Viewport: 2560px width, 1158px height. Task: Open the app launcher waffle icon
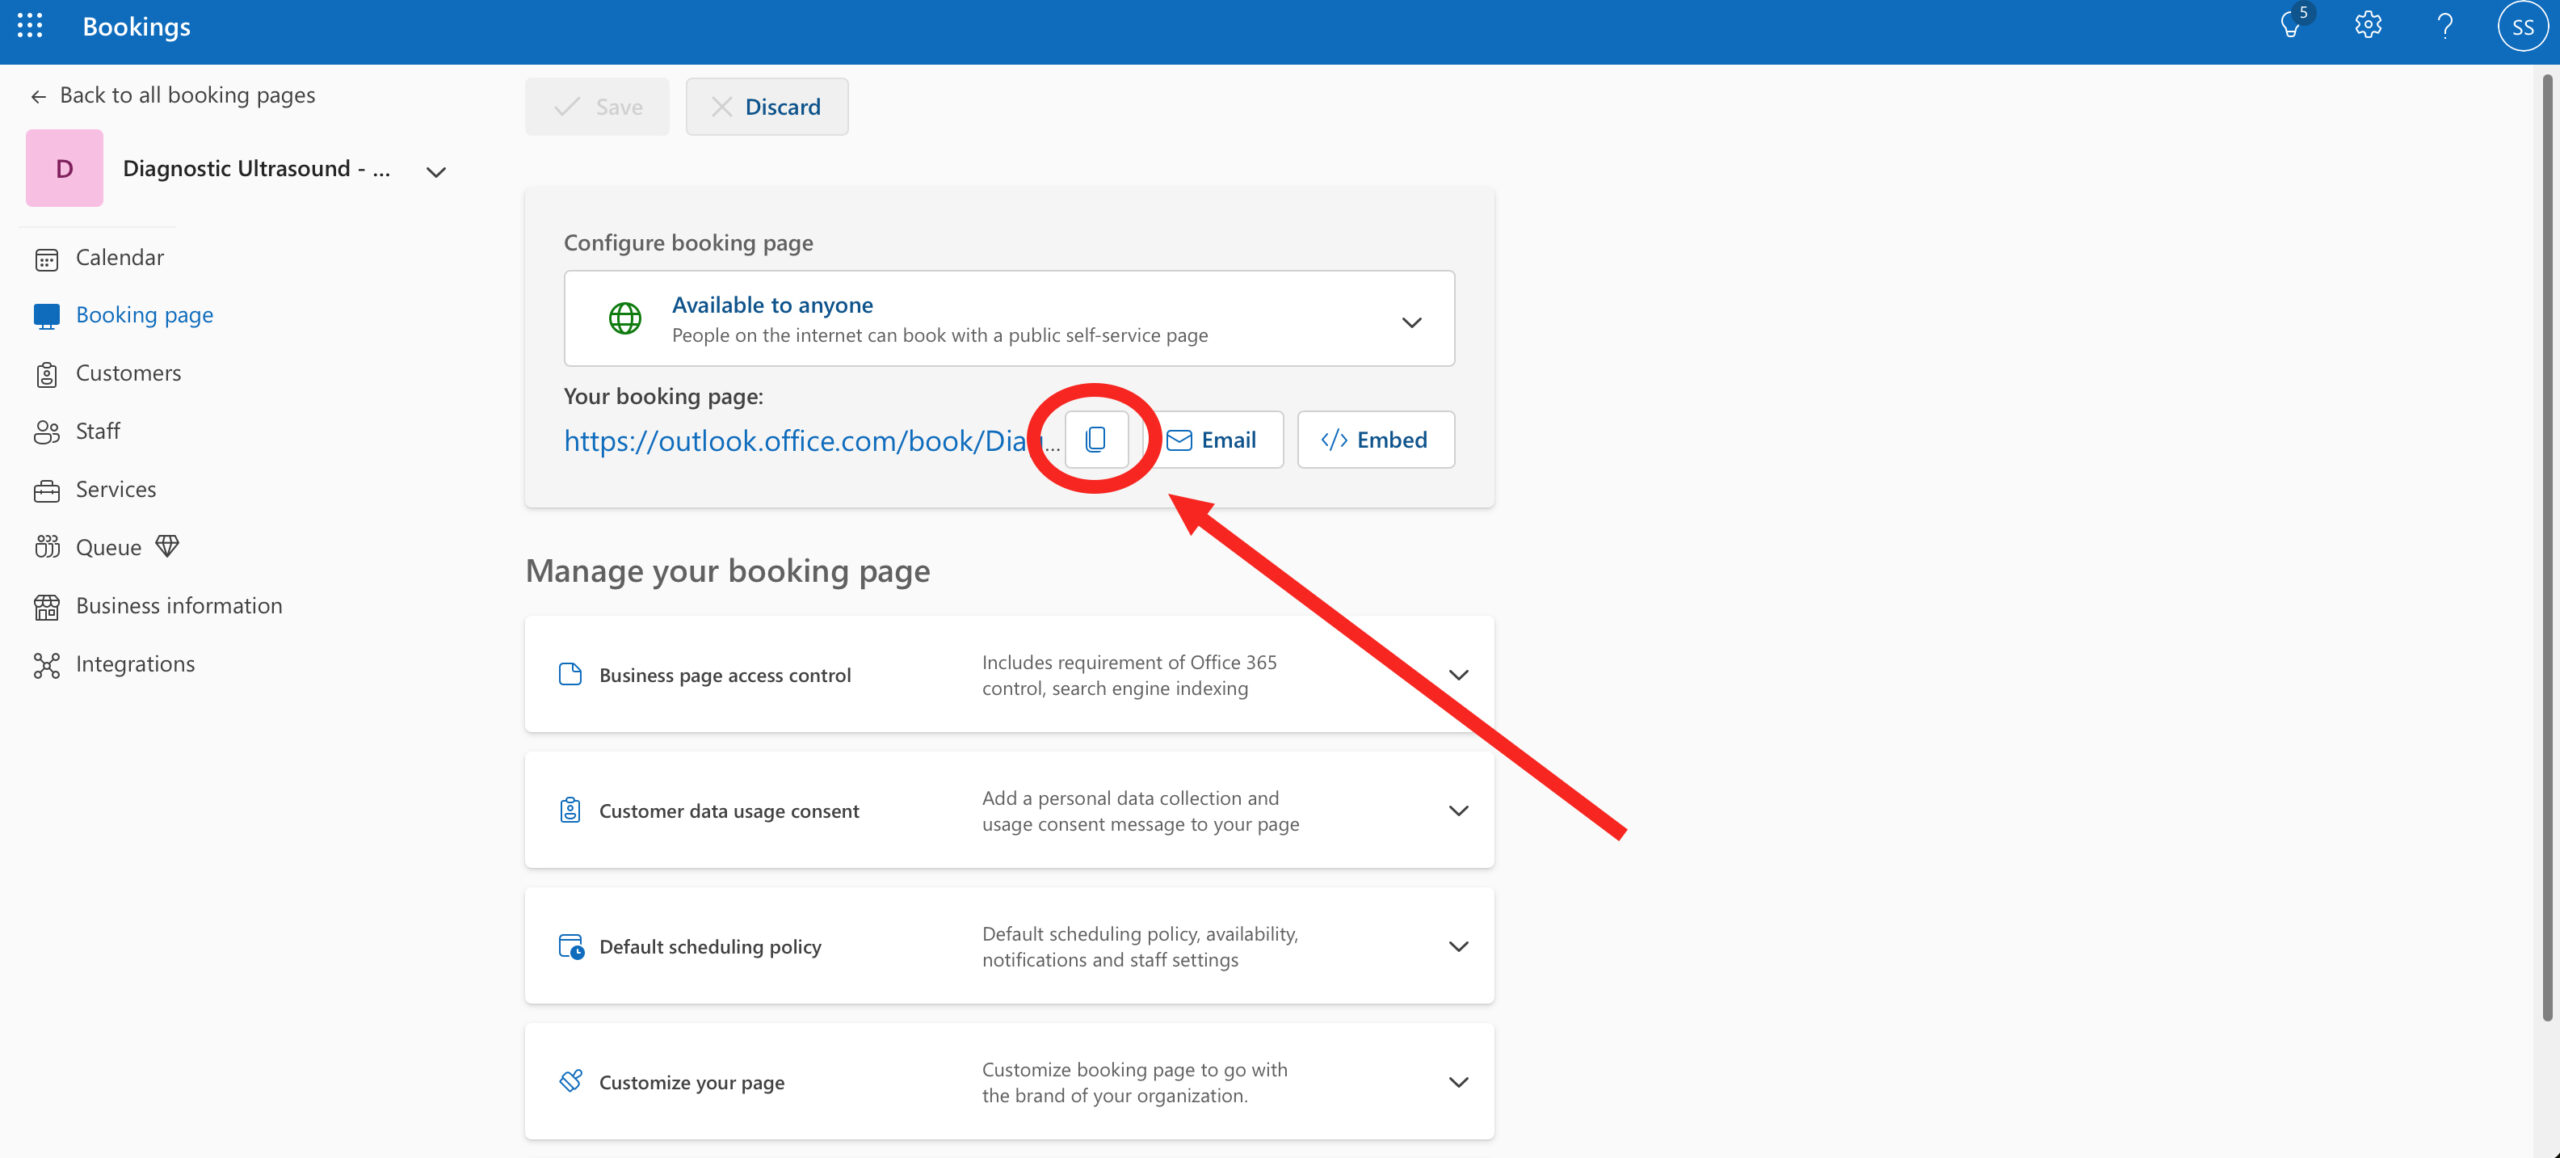(30, 26)
